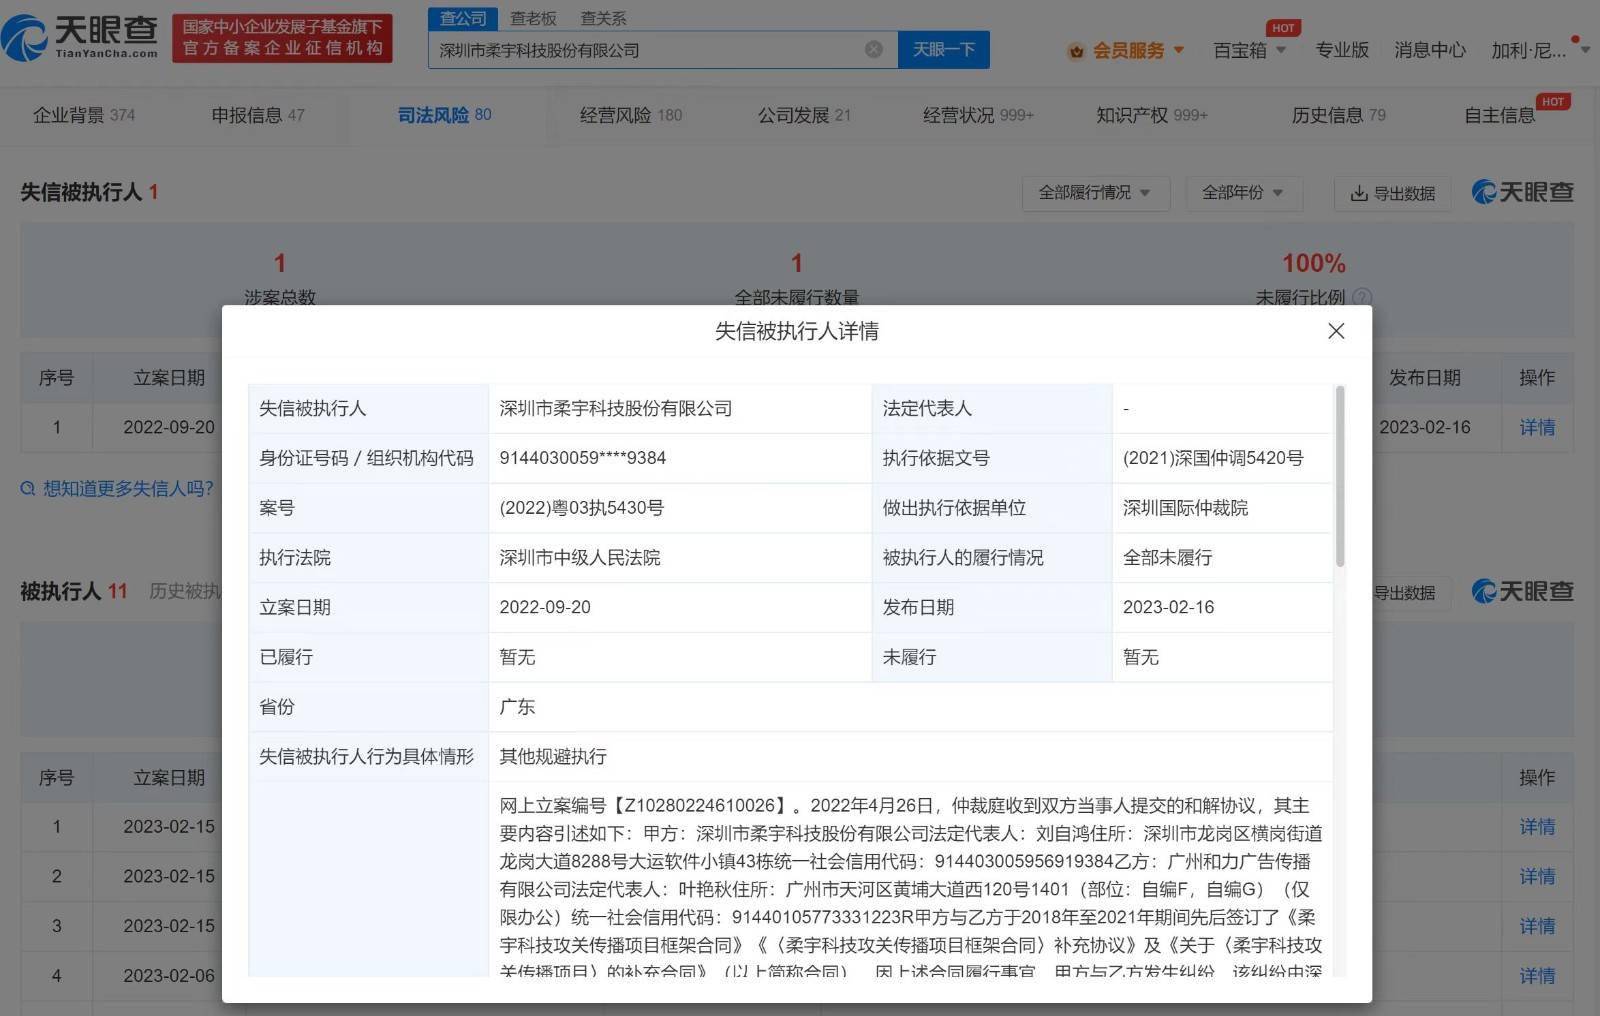Click the 被执行人 11 section heading
Viewport: 1600px width, 1016px height.
(x=74, y=591)
